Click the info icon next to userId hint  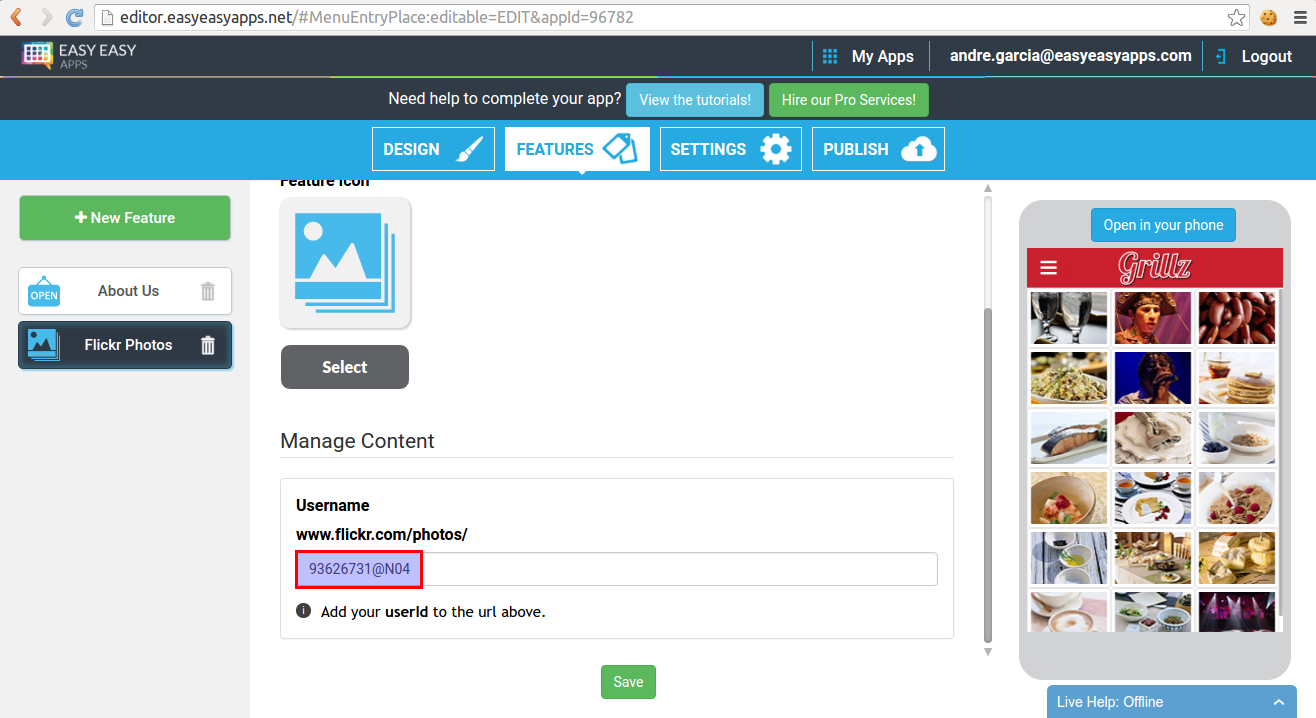tap(303, 611)
